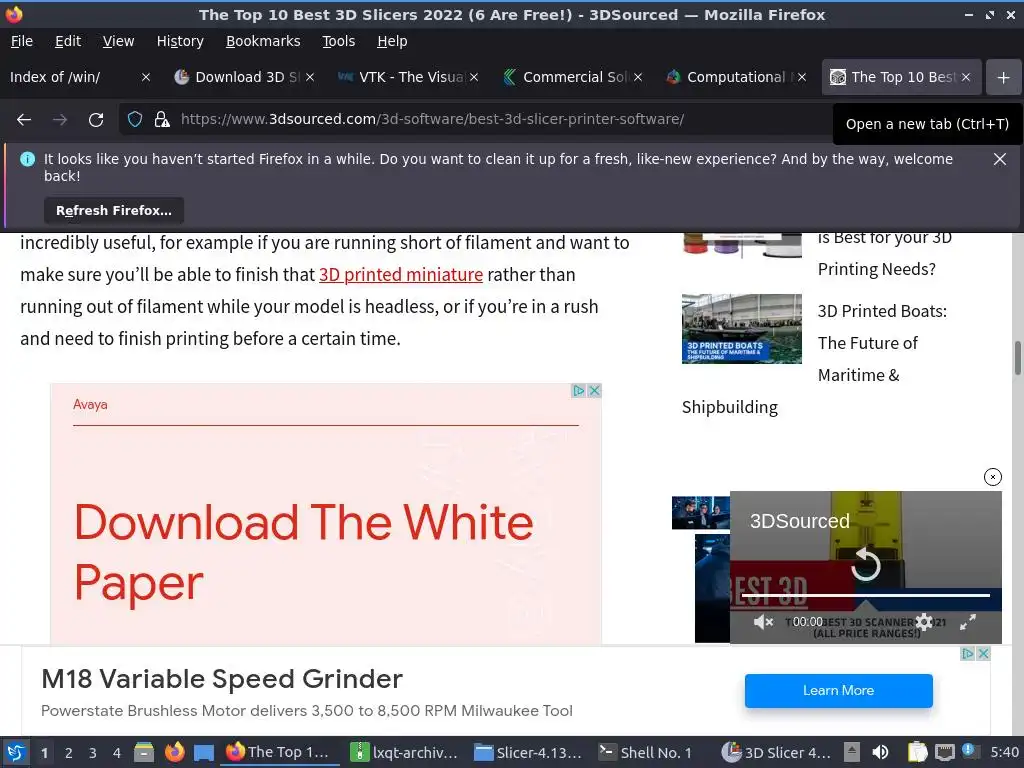Open the Help menu
Image resolution: width=1024 pixels, height=768 pixels.
click(x=392, y=41)
